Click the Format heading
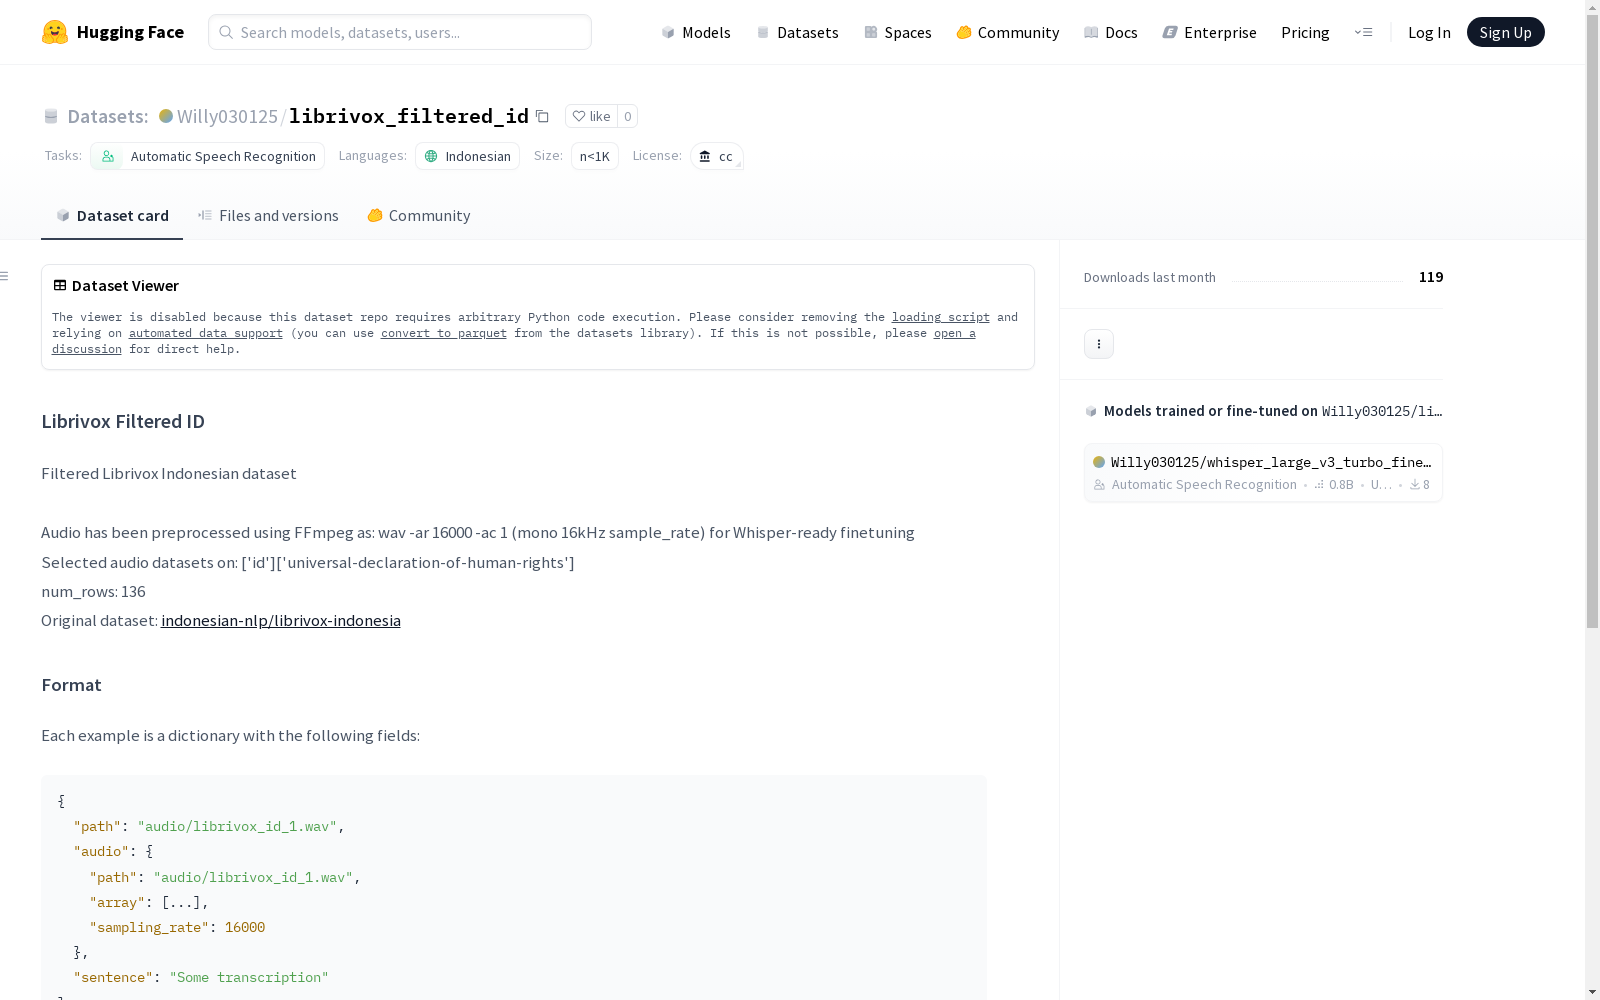1600x1000 pixels. pos(71,685)
